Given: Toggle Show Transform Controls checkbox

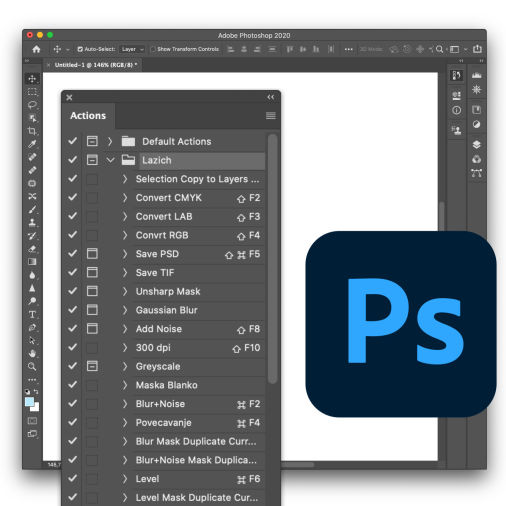Looking at the screenshot, I should tap(153, 49).
